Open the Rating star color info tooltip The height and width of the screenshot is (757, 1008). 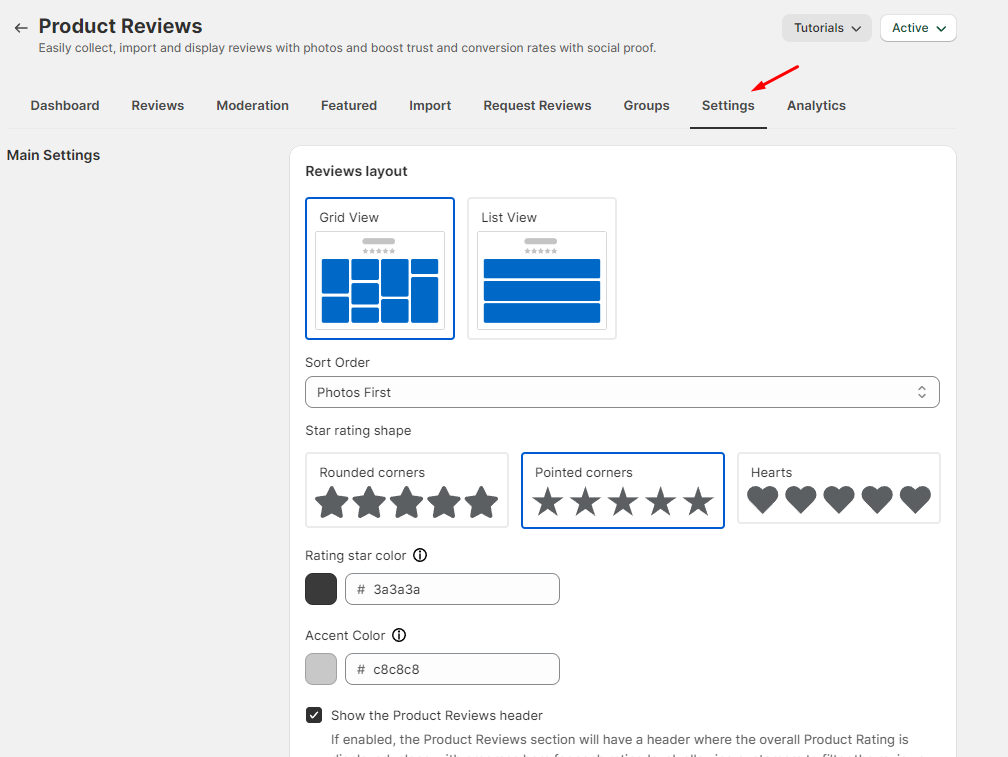(x=420, y=554)
